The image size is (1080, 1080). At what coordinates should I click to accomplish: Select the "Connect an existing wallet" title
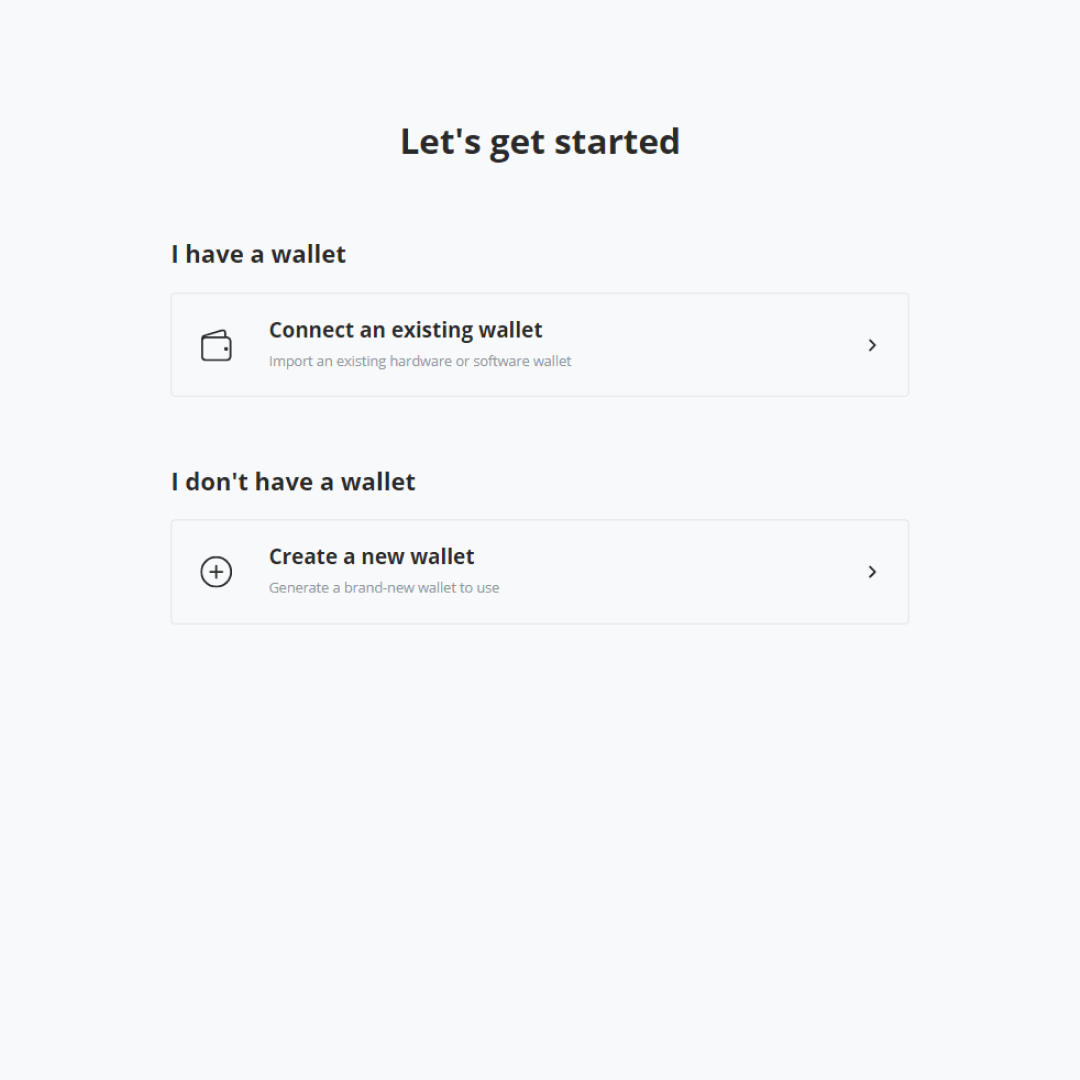pos(406,330)
